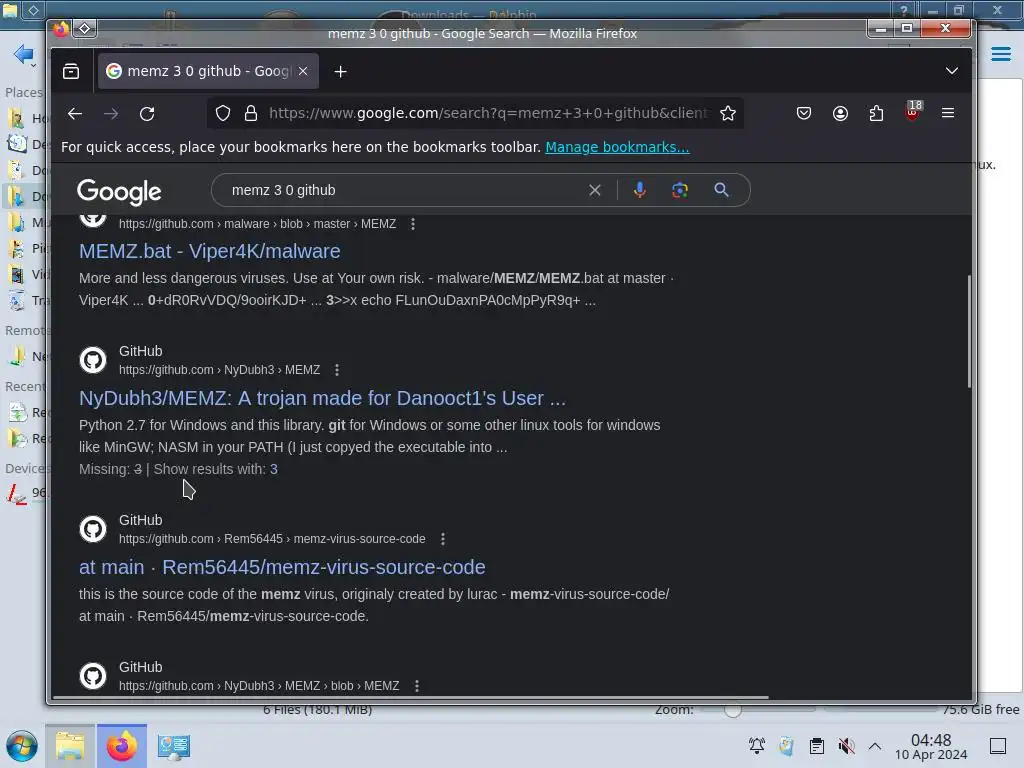
Task: Open Dolphin hamburger menu
Action: tap(1001, 54)
